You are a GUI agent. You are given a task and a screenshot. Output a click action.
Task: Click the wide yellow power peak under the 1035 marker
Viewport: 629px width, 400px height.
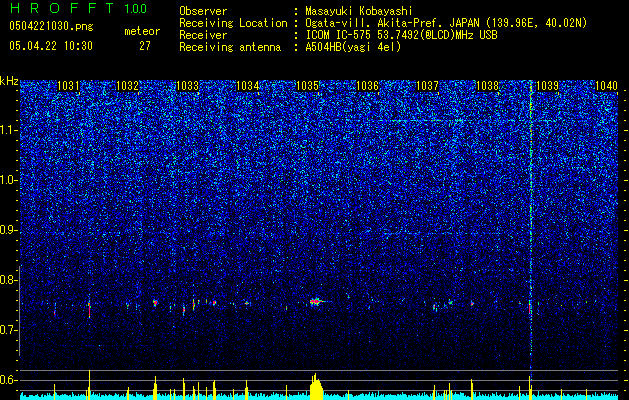click(316, 387)
